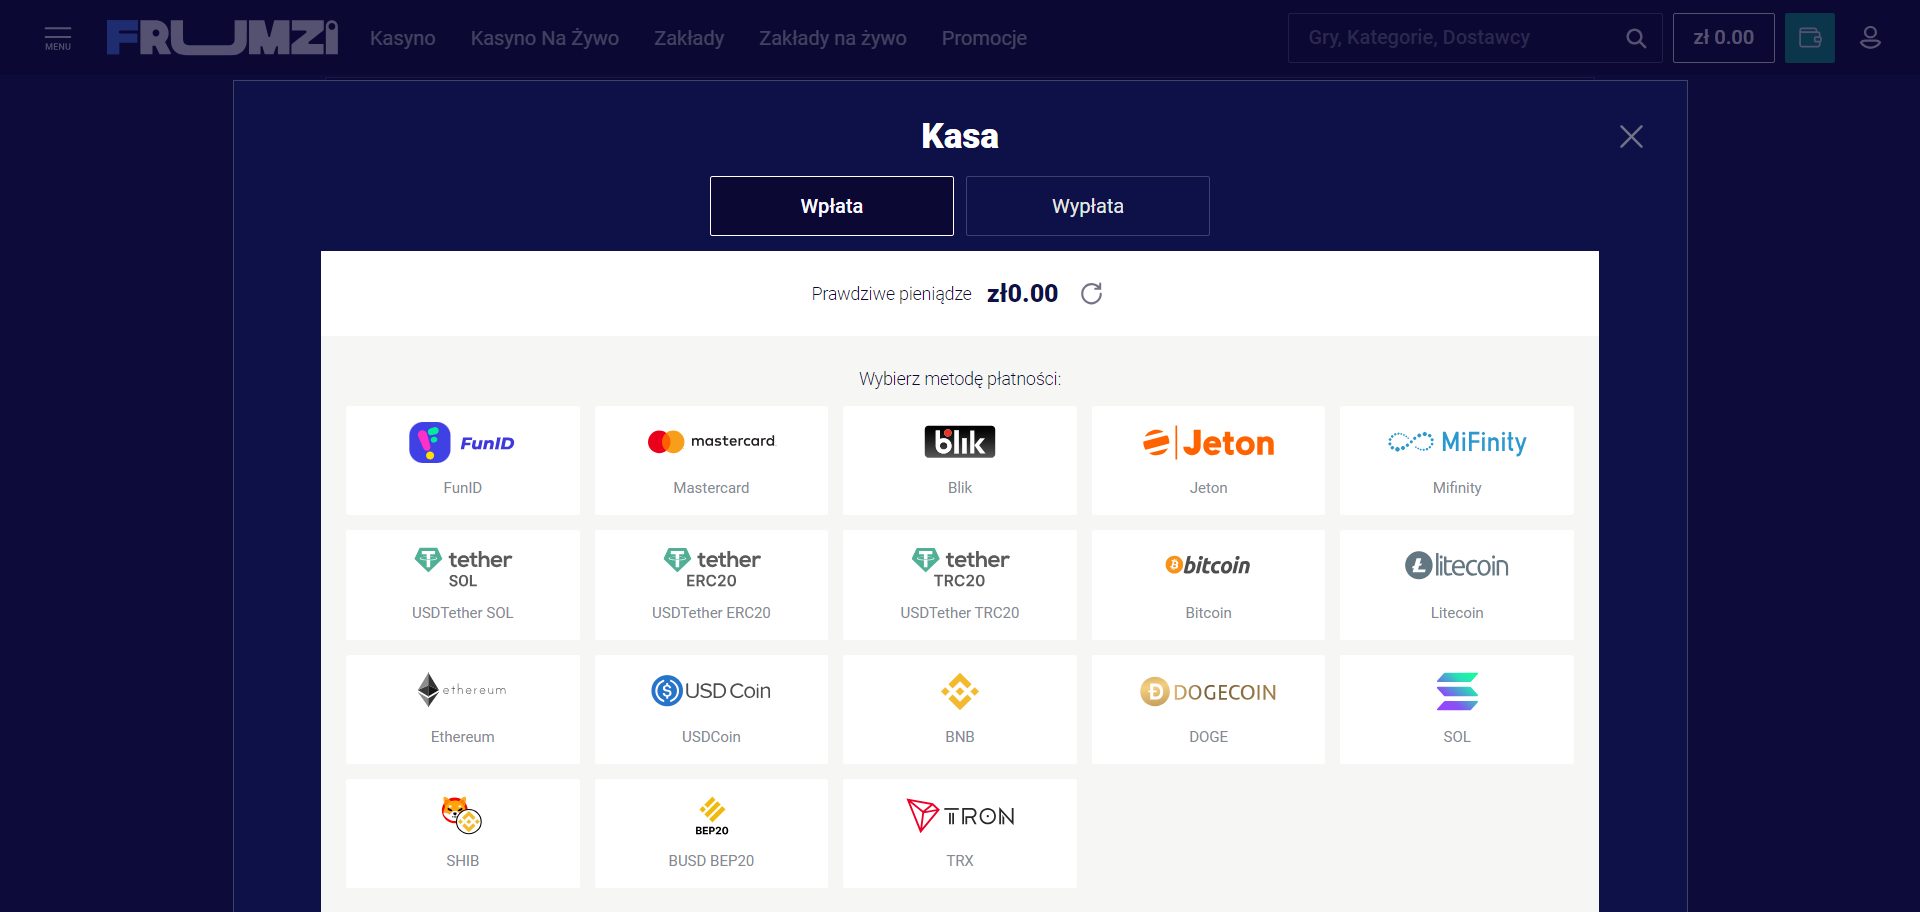
Task: Open the wallet cashier icon
Action: [1809, 38]
